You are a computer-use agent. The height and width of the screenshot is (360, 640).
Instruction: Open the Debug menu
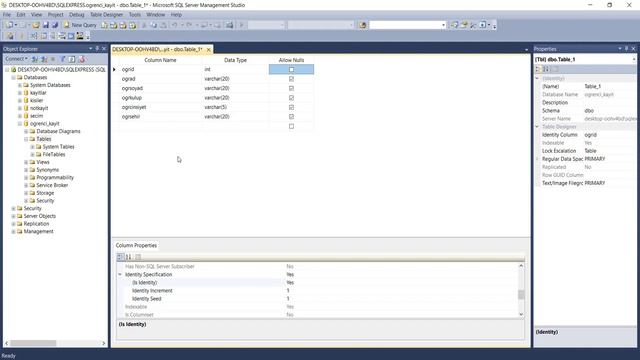tap(76, 15)
